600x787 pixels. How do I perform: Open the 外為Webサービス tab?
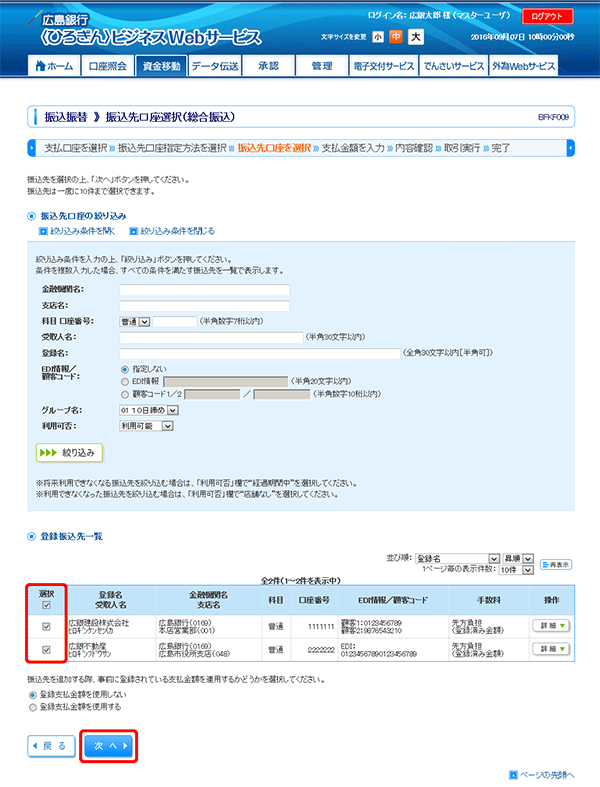click(524, 66)
